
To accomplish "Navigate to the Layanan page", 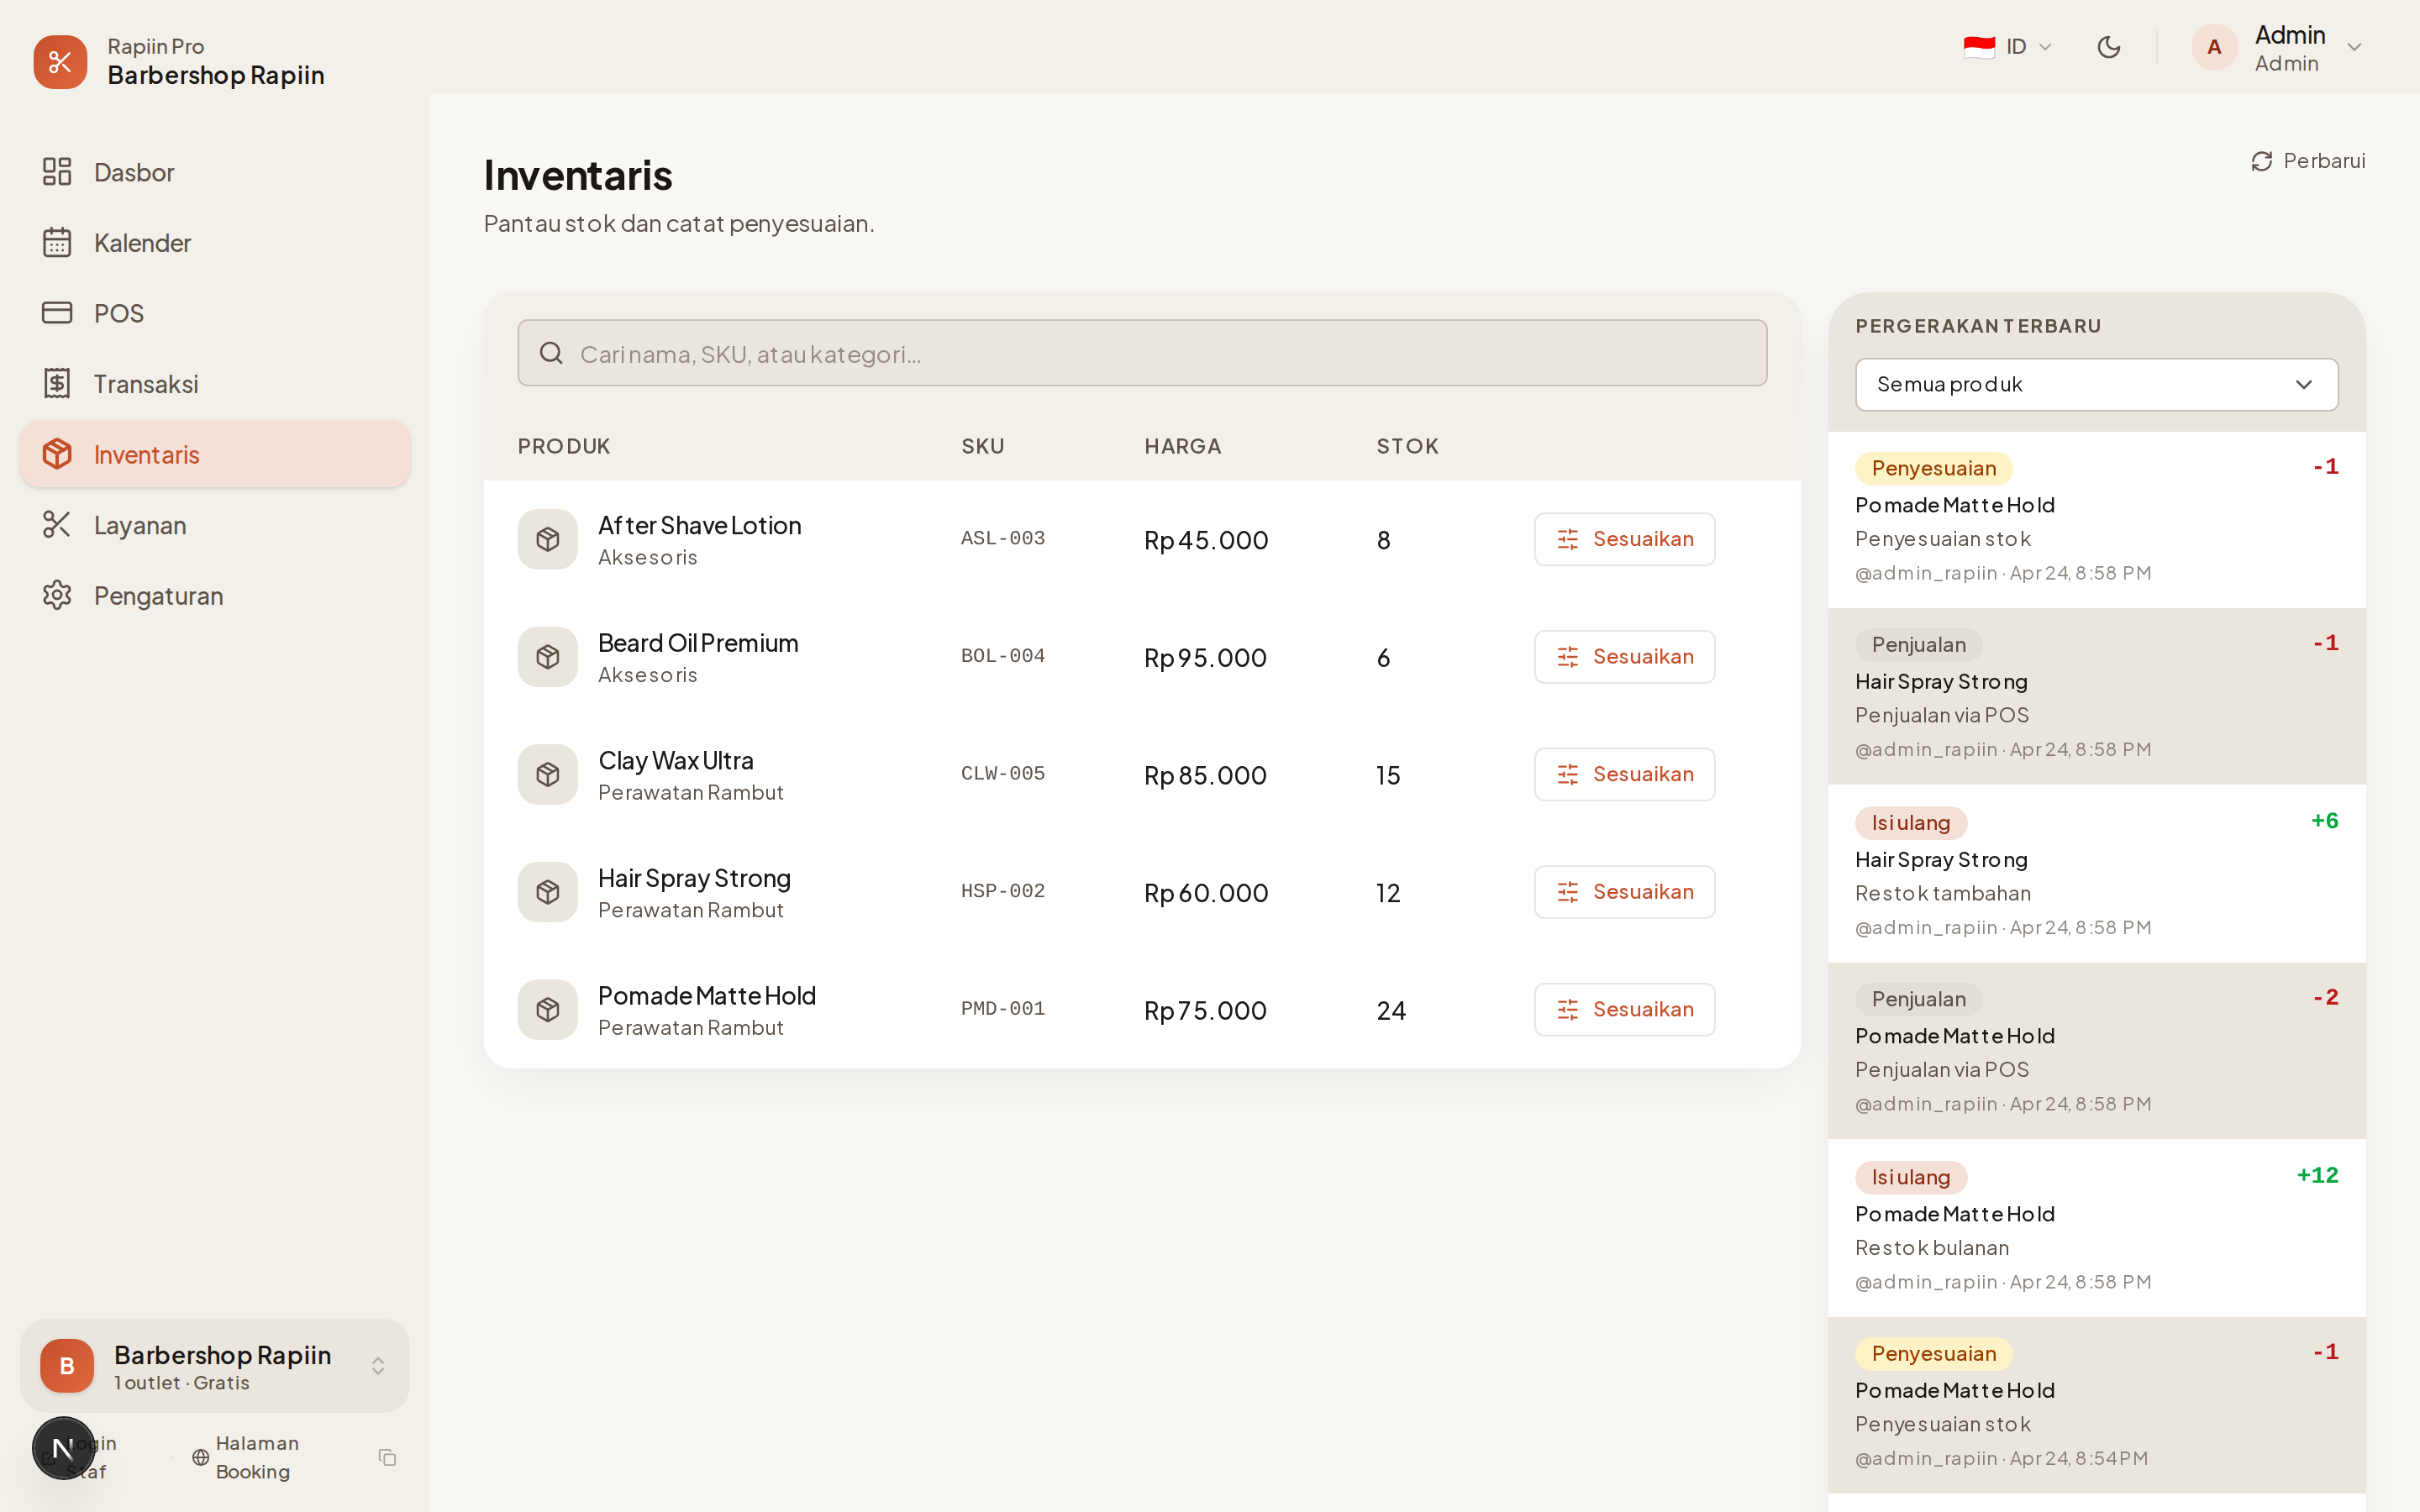I will [x=139, y=525].
